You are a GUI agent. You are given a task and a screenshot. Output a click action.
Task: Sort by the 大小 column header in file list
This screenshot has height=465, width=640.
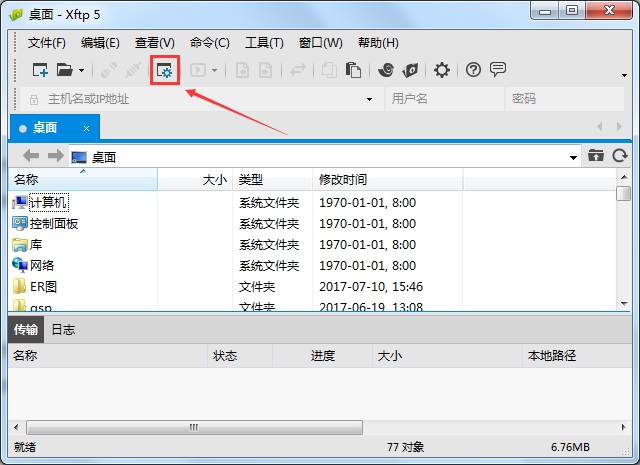pyautogui.click(x=195, y=180)
